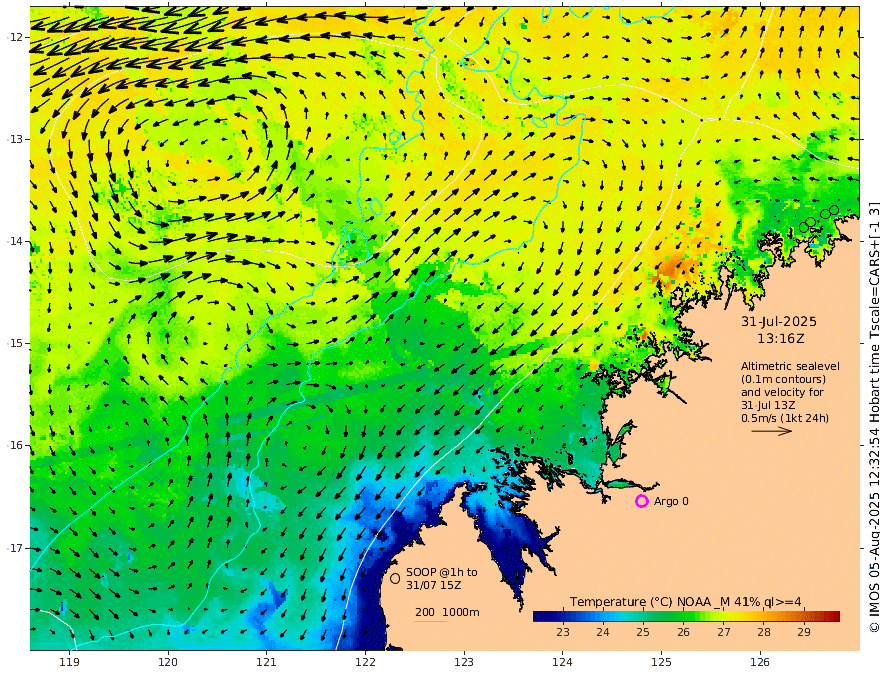Click the longitude axis label 126
880x680 pixels.
pyautogui.click(x=760, y=662)
